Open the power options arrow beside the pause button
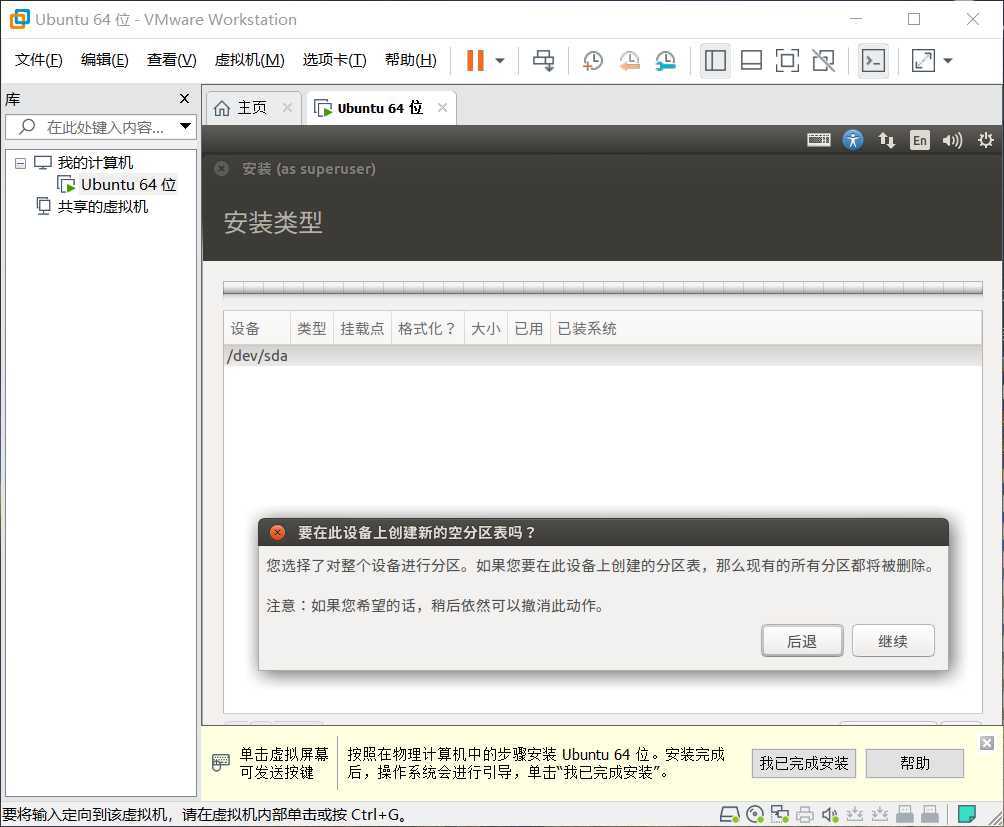 500,61
